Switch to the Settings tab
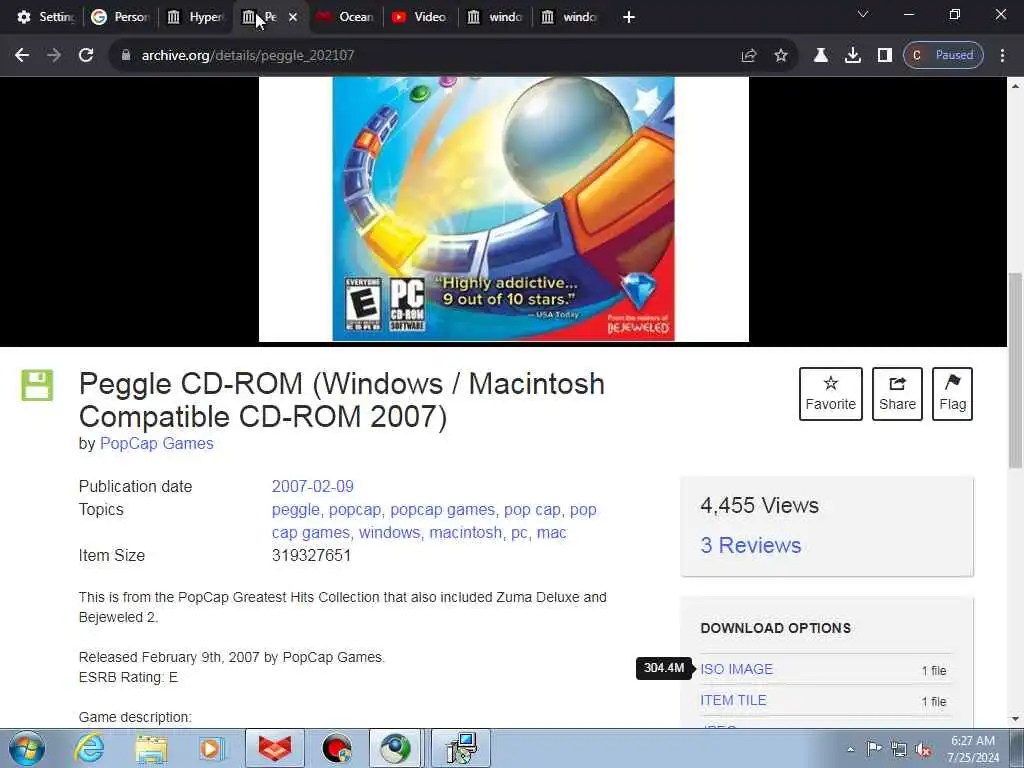Viewport: 1024px width, 768px height. click(x=46, y=17)
